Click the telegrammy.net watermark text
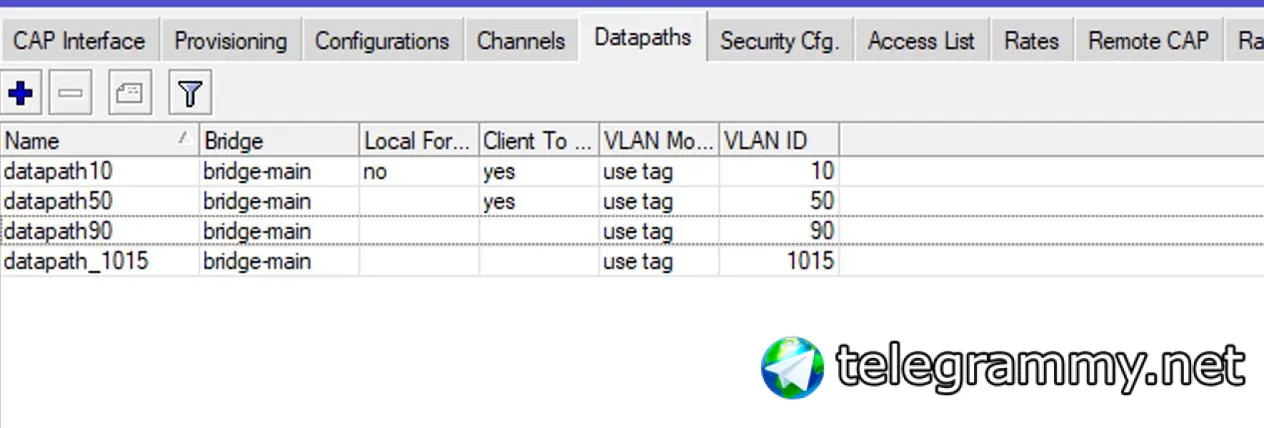This screenshot has height=428, width=1264. pos(1041,366)
